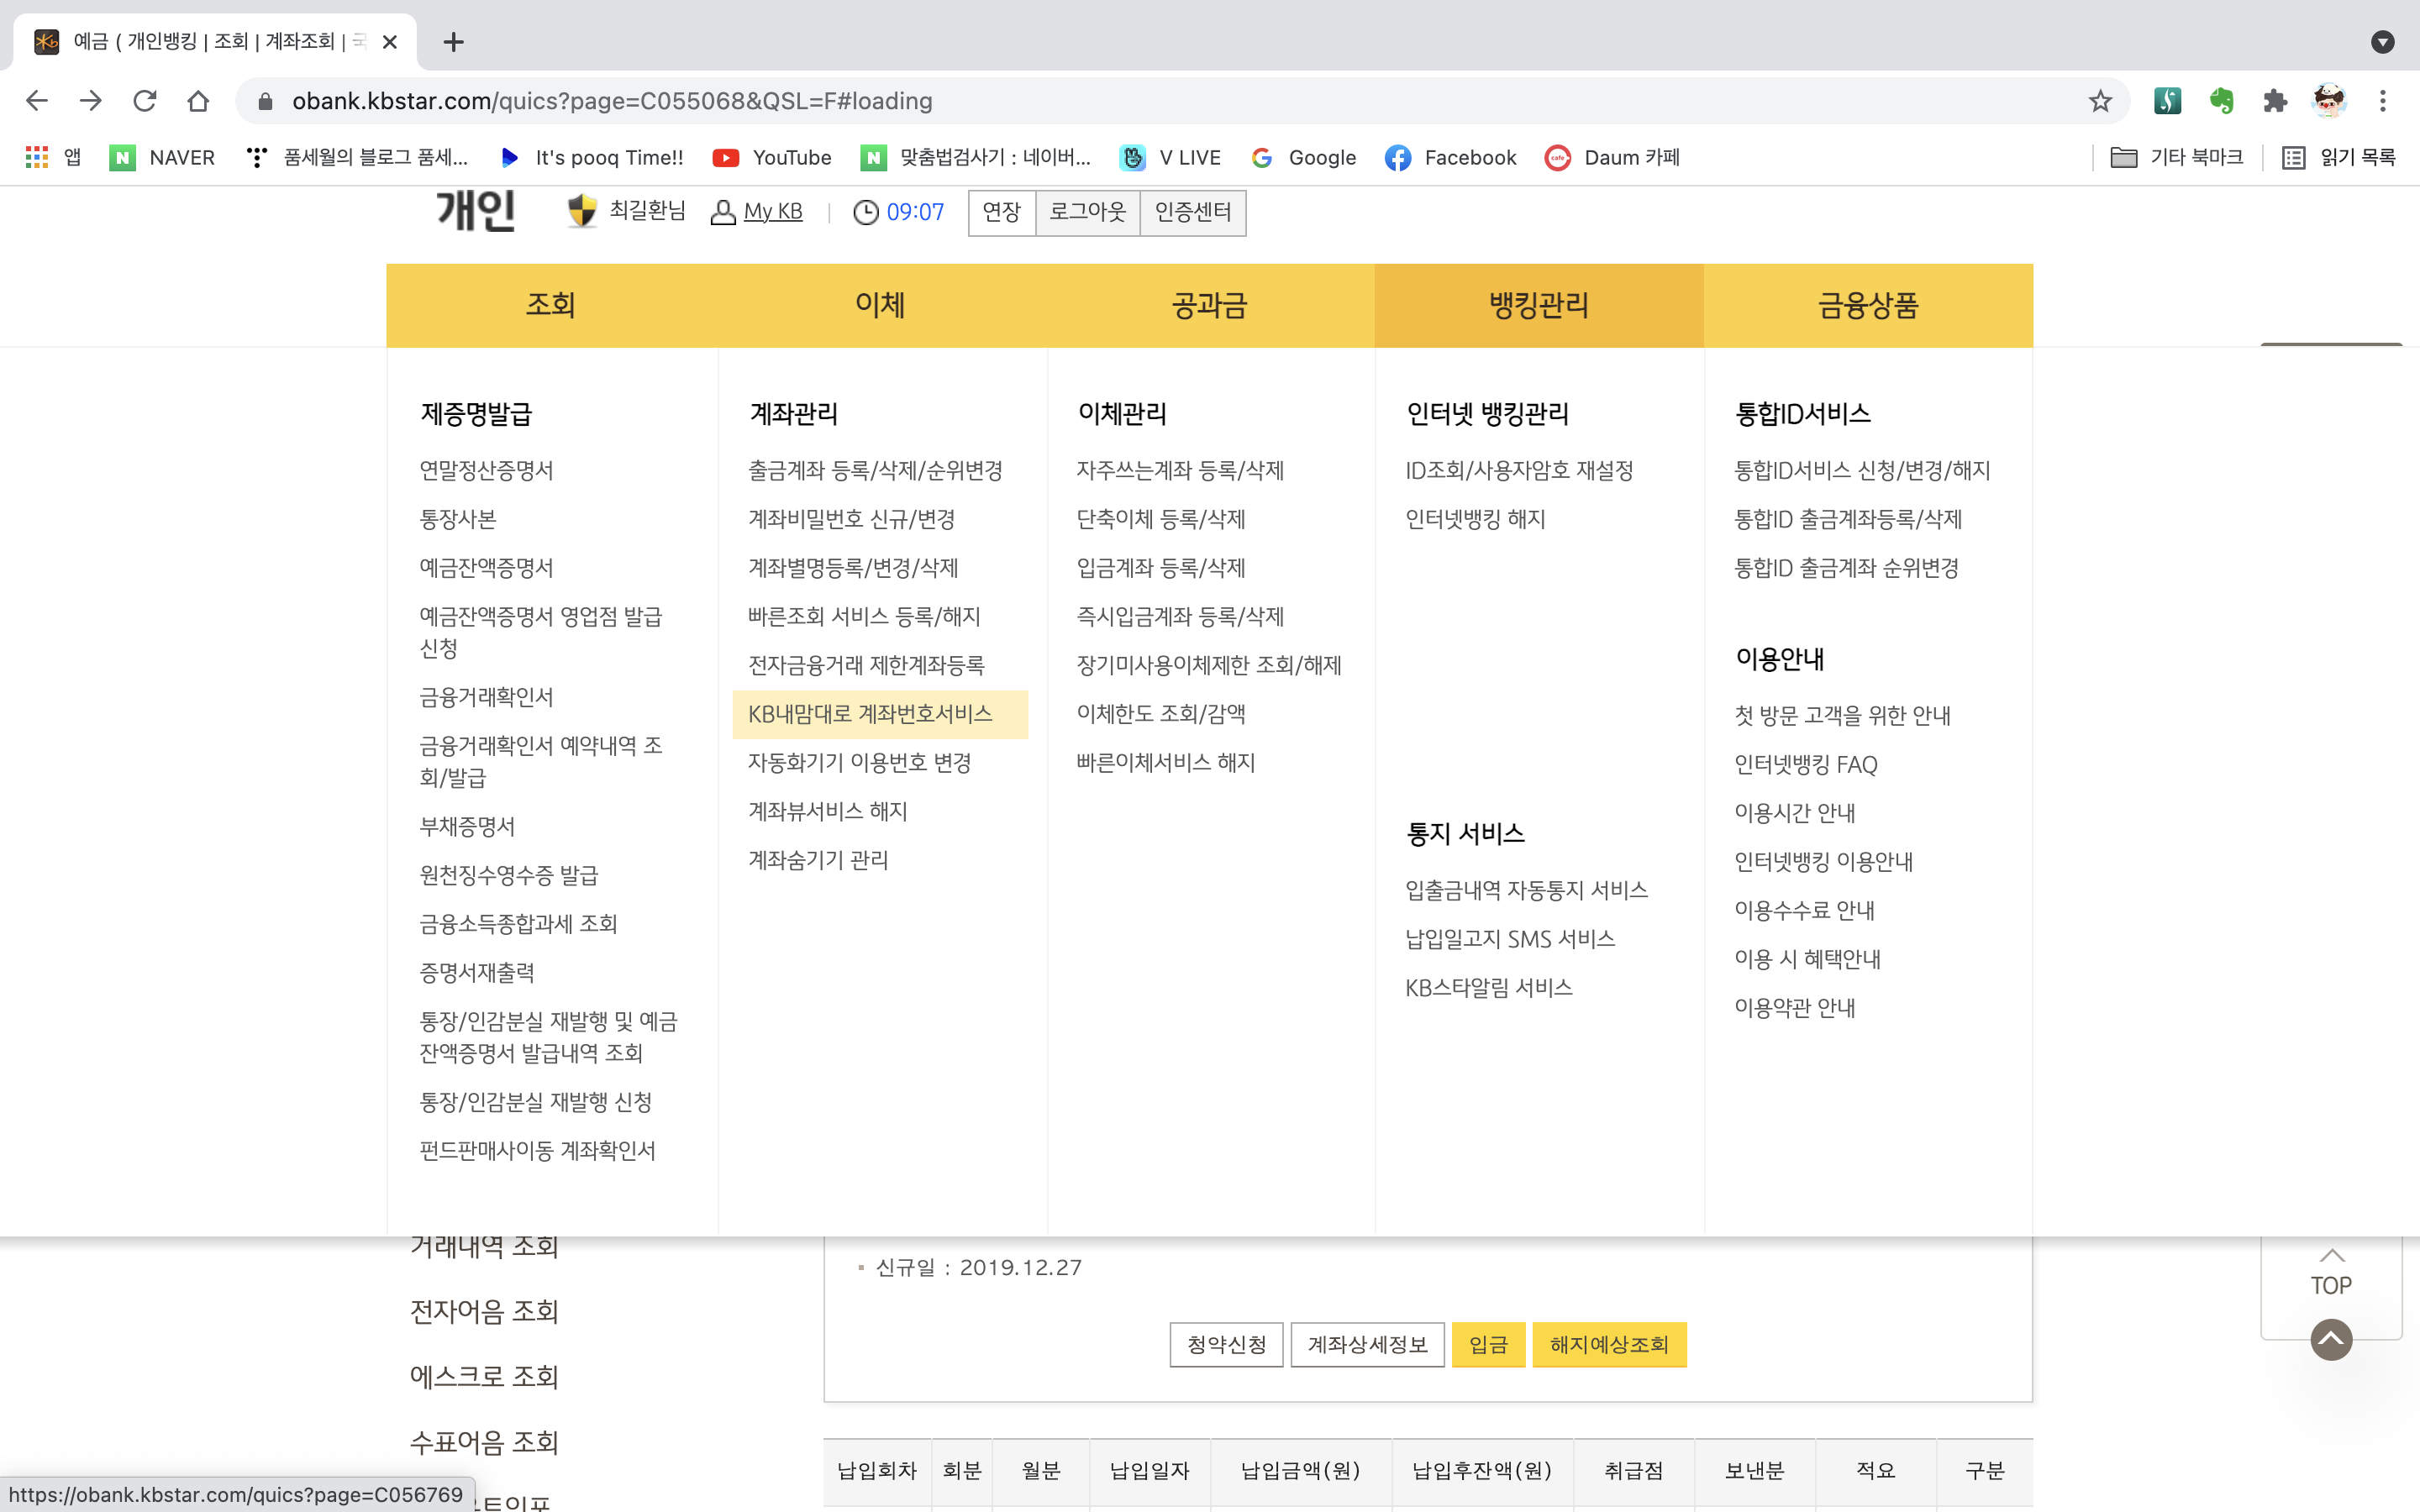This screenshot has width=2420, height=1512.
Task: Select KB내맘대로 계좌번호서비스 menu item
Action: (870, 714)
